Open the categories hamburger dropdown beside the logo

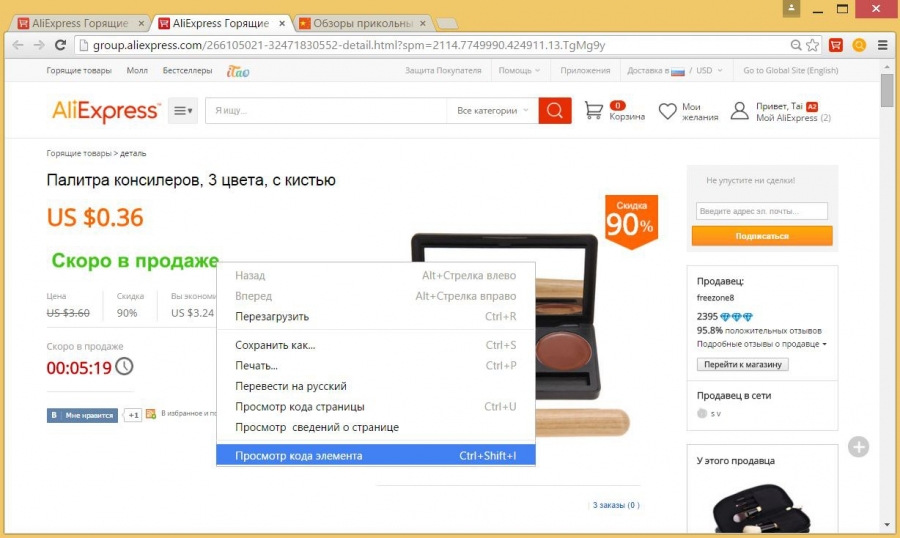tap(183, 110)
